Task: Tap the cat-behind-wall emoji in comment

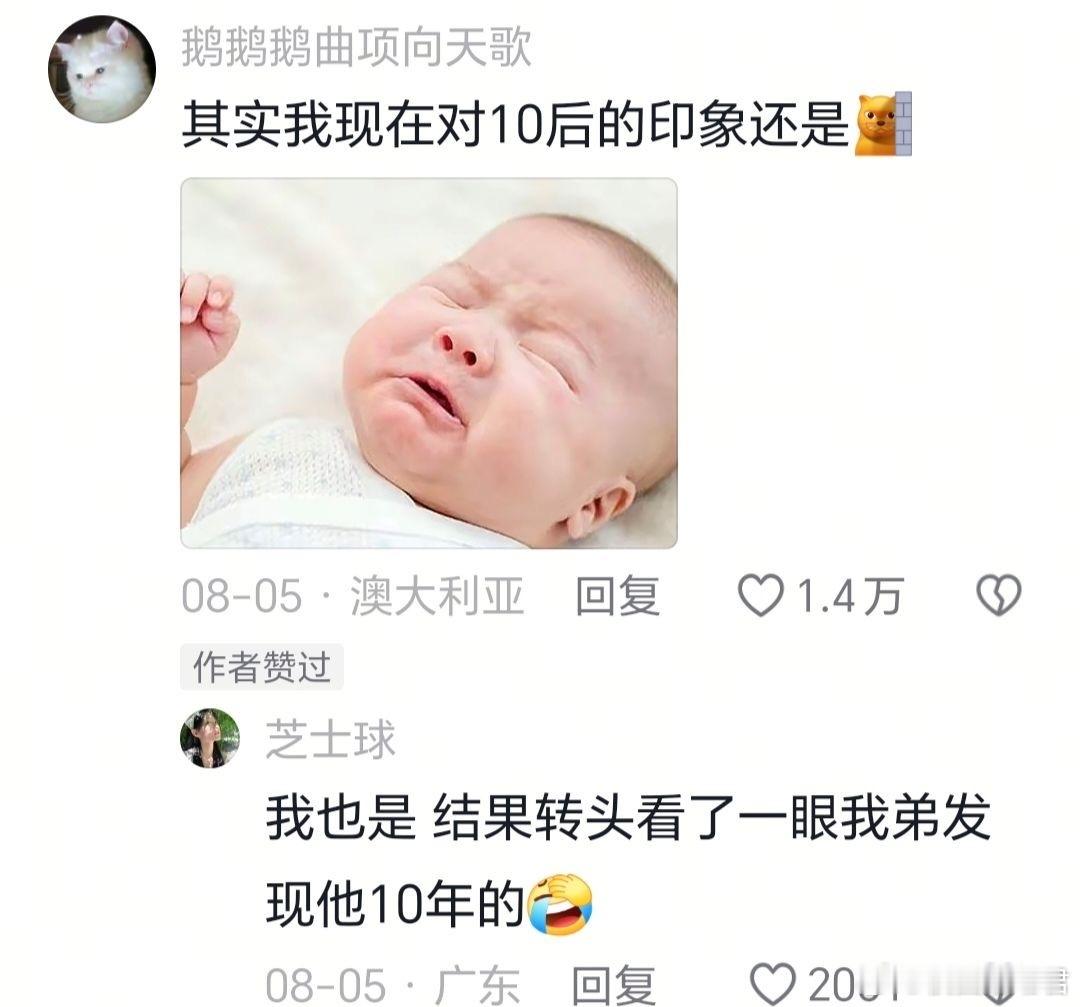Action: (883, 124)
